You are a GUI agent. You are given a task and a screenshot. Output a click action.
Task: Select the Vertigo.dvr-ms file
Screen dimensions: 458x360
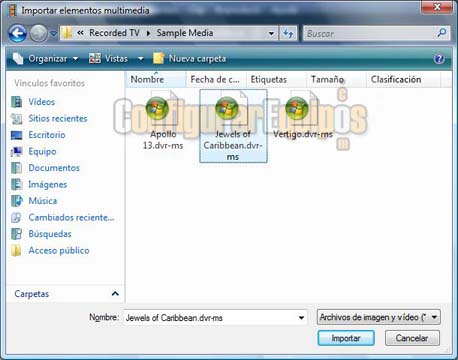click(x=303, y=115)
